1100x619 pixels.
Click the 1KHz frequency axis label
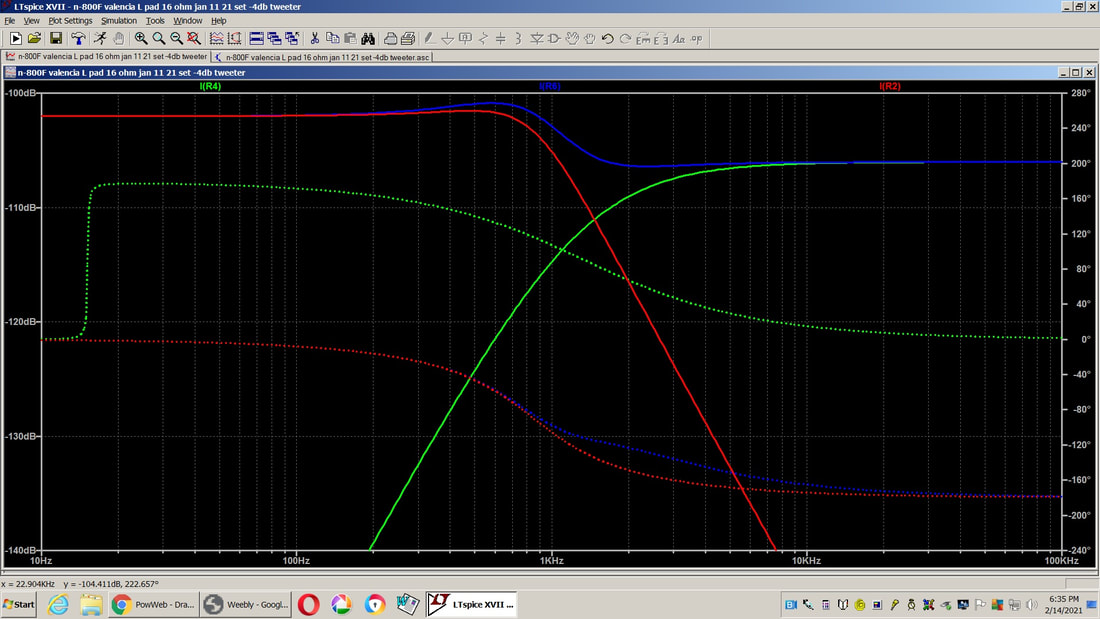(x=551, y=561)
